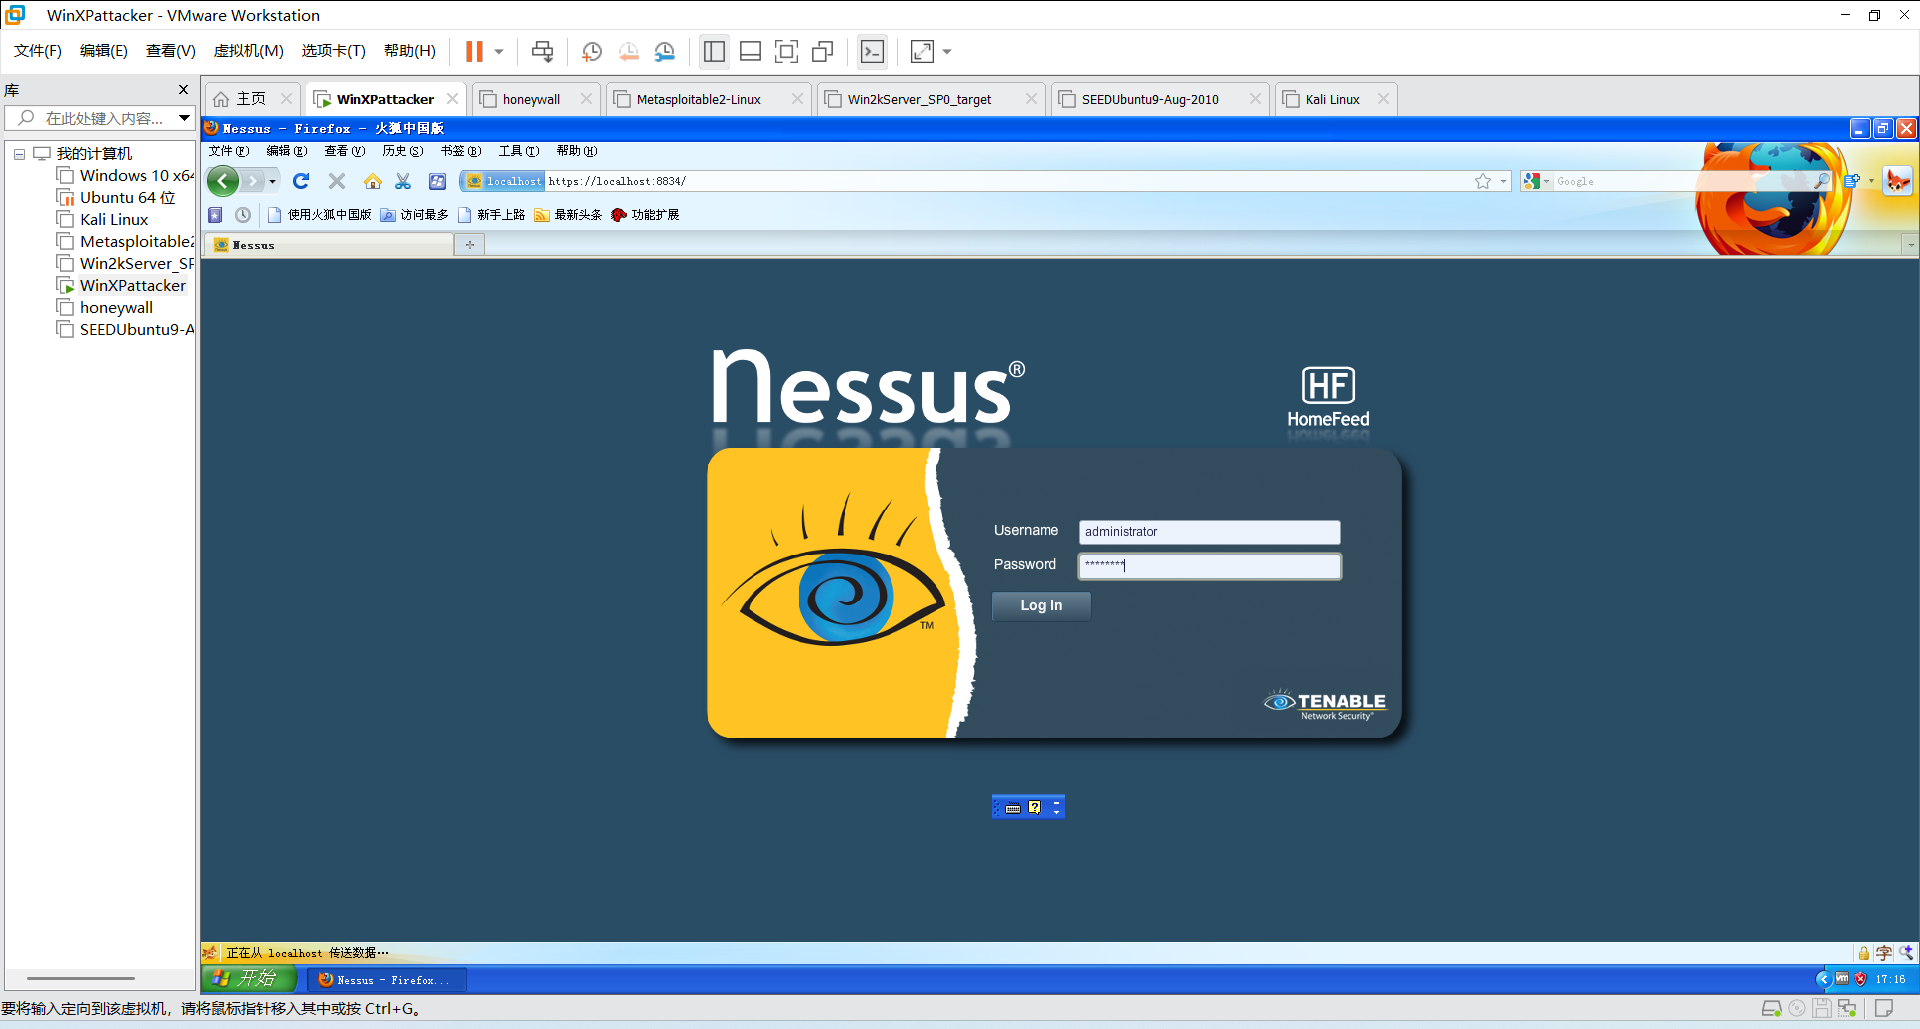This screenshot has height=1029, width=1920.
Task: Click the blue grid icon beside the scissors
Action: [437, 181]
